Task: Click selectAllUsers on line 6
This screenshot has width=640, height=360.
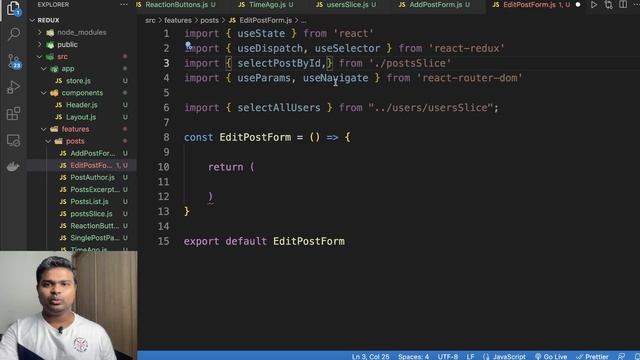Action: click(279, 108)
